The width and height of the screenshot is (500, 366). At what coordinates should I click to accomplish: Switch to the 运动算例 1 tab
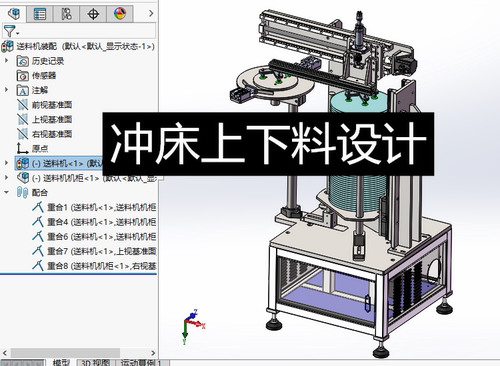coord(141,363)
